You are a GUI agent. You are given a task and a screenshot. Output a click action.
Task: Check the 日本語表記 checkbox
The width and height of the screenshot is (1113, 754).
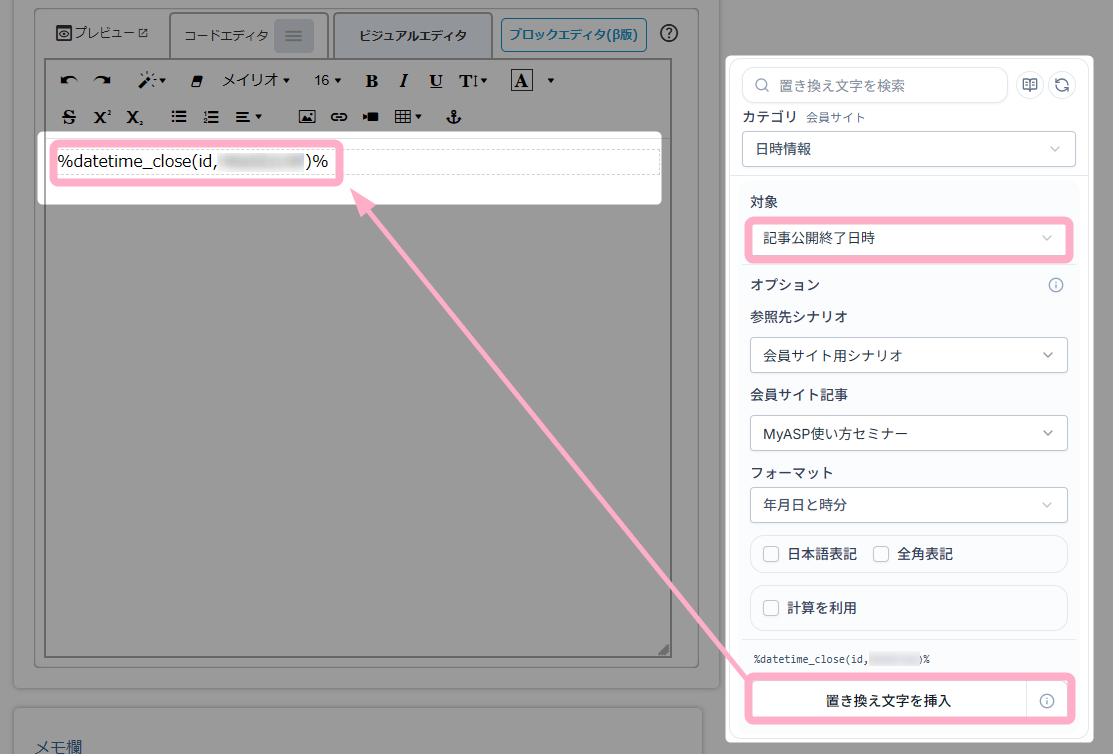[x=771, y=554]
